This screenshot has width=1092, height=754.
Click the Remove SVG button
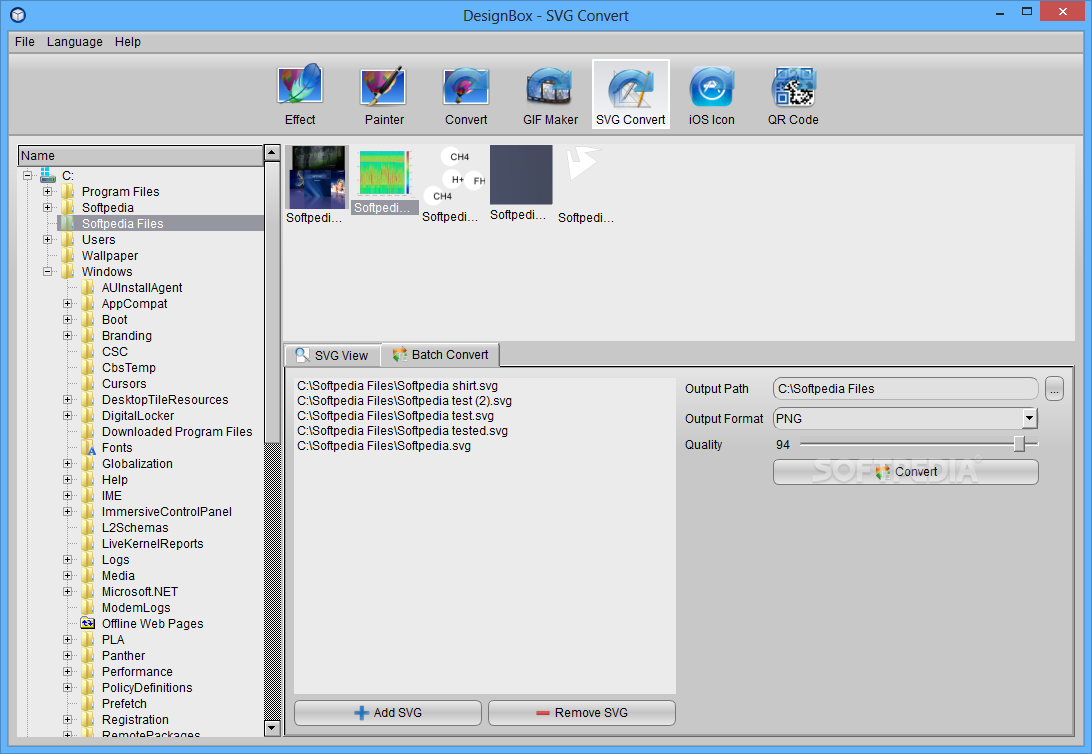[x=582, y=712]
